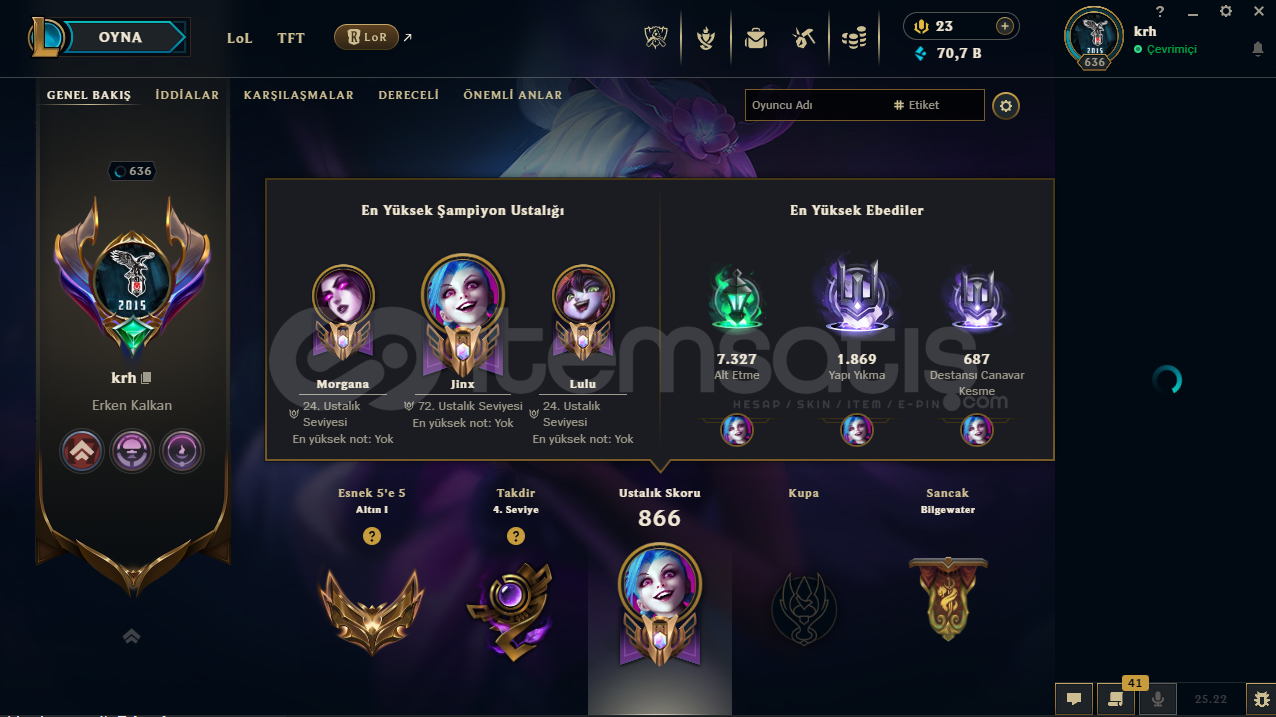Open the Collection backpack icon
This screenshot has height=717, width=1276.
(755, 38)
